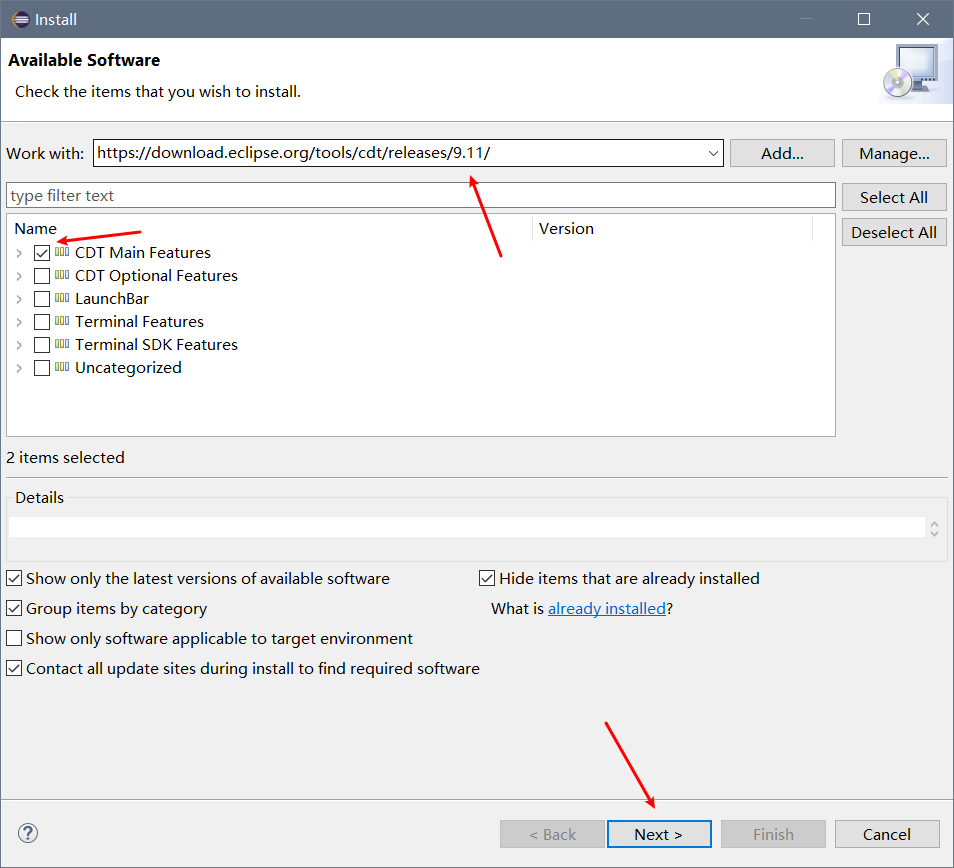Click the Eclipse icon in the title bar

(x=20, y=19)
